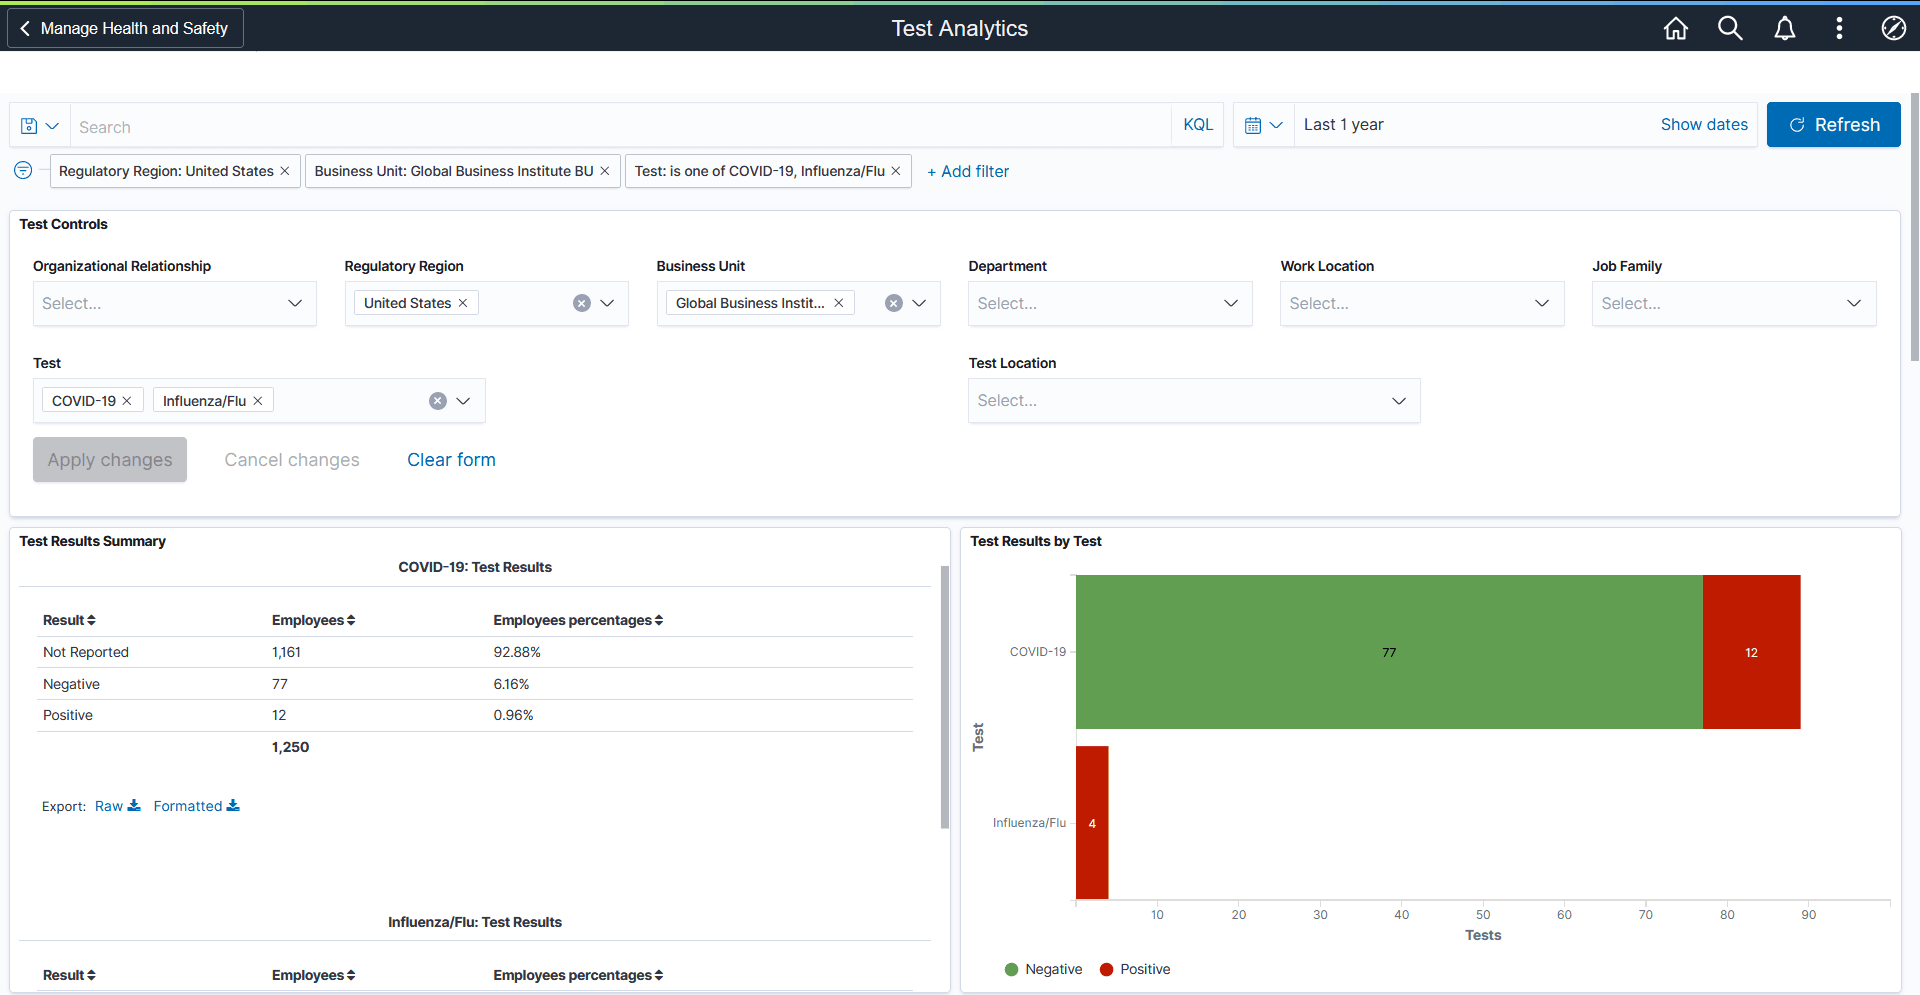Toggle Positive series in chart legend
1920x995 pixels.
pyautogui.click(x=1134, y=969)
